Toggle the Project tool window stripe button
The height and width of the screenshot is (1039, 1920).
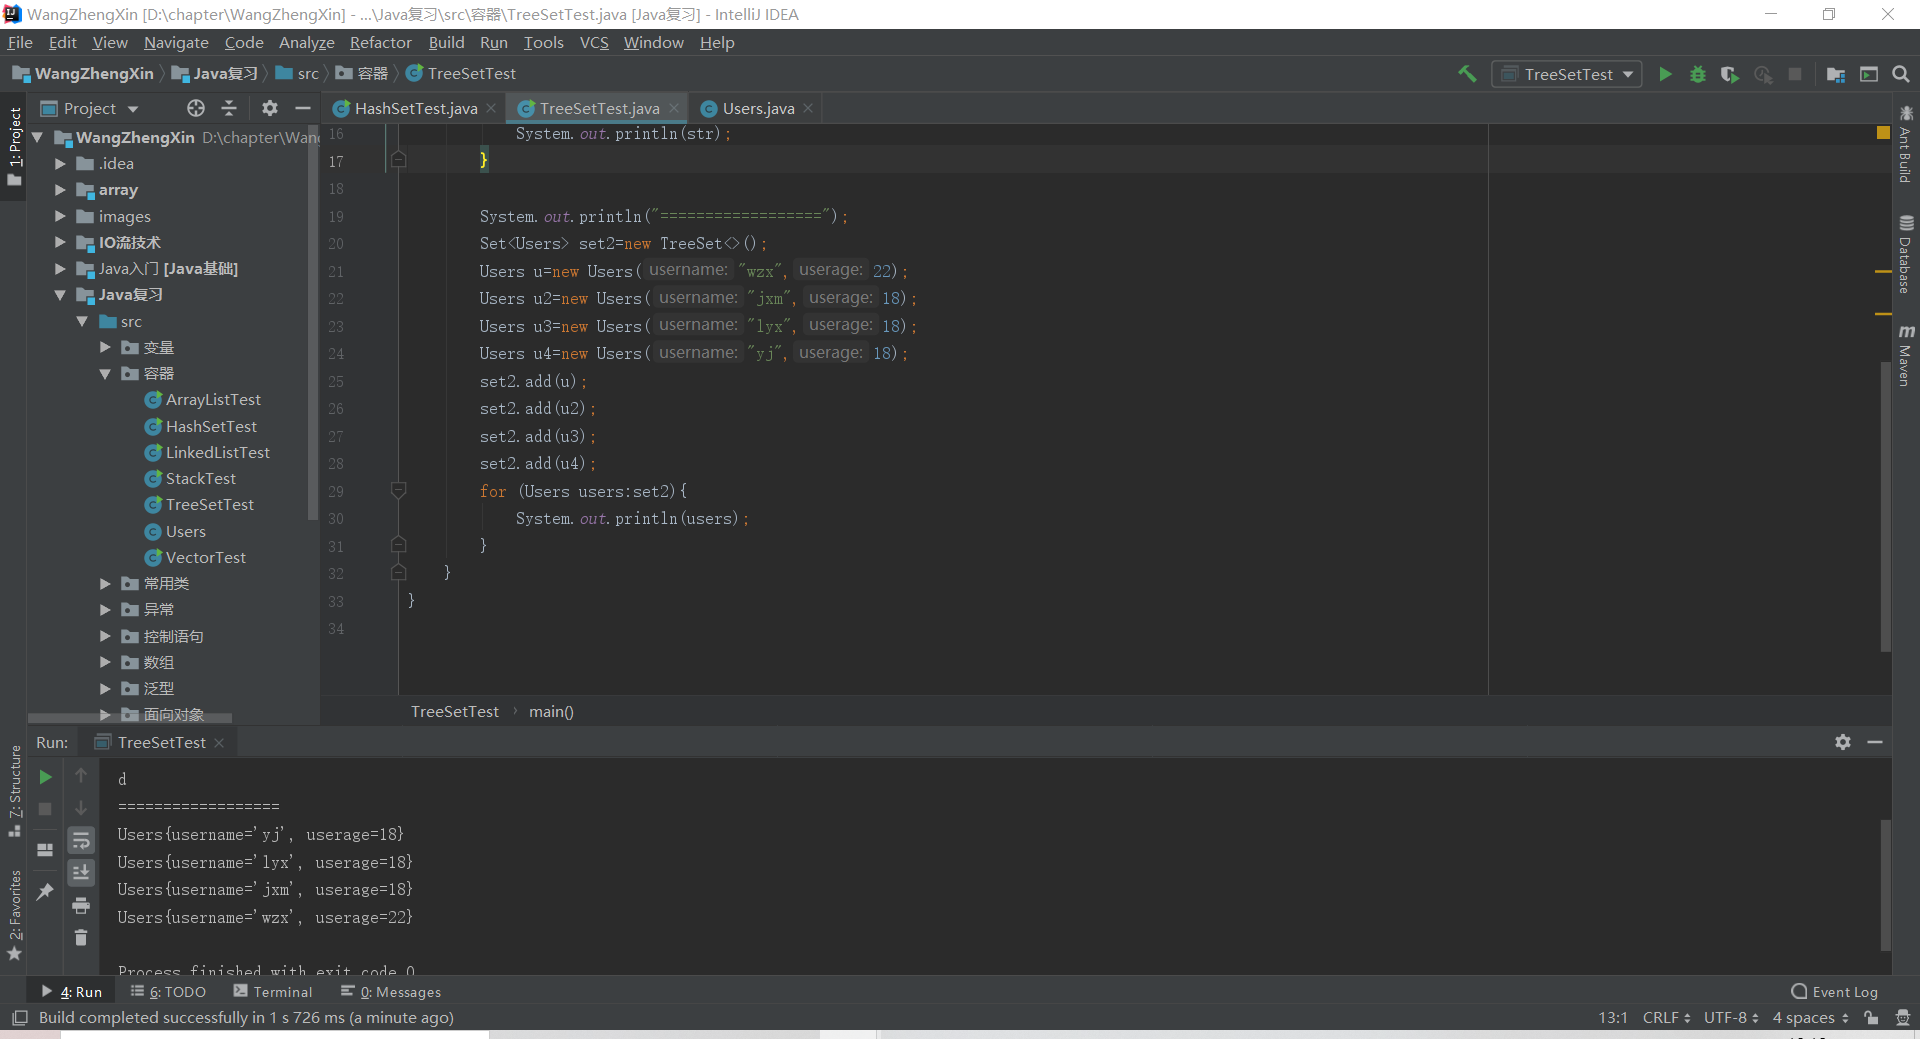(x=14, y=147)
